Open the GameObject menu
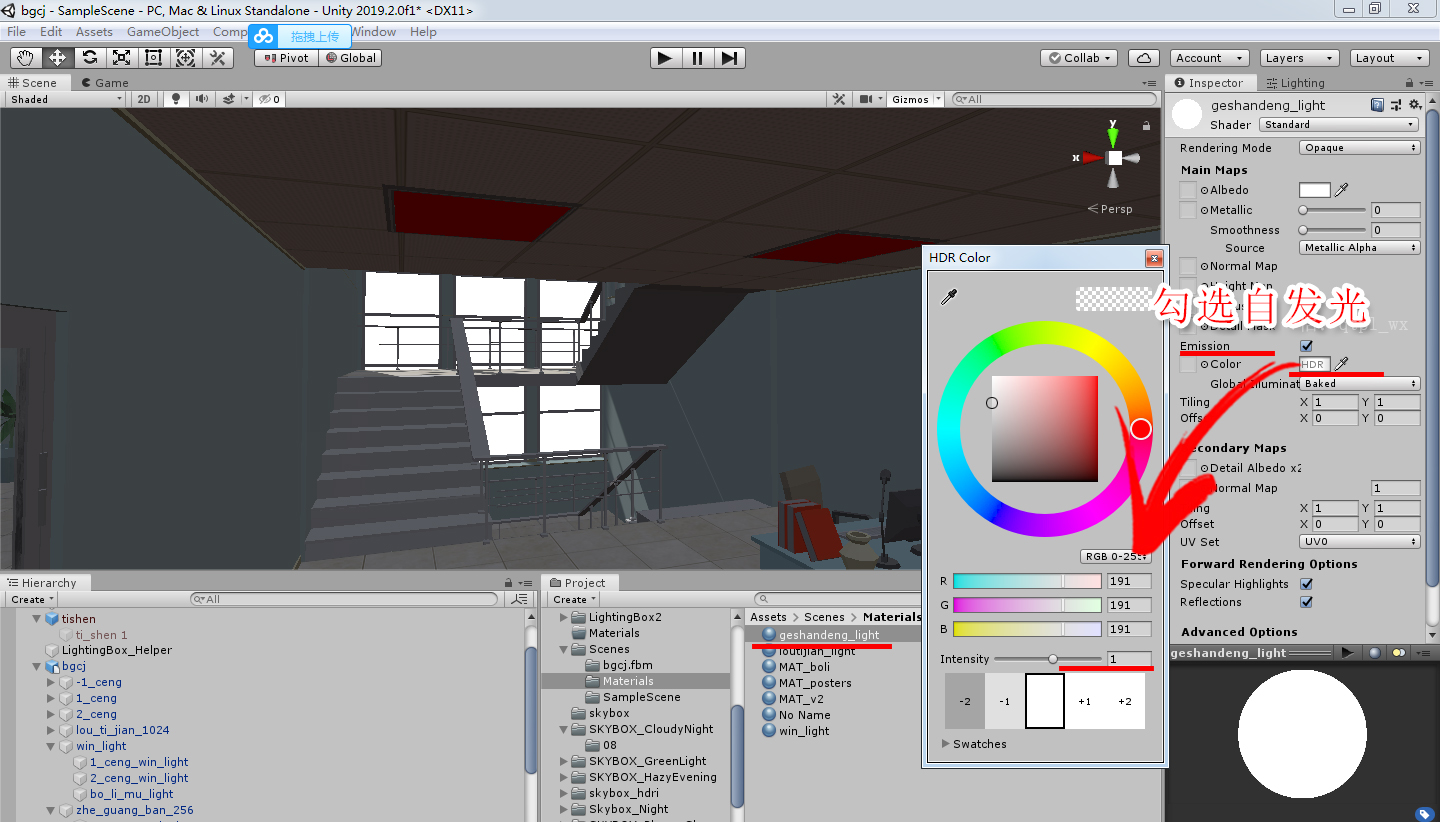 point(163,32)
